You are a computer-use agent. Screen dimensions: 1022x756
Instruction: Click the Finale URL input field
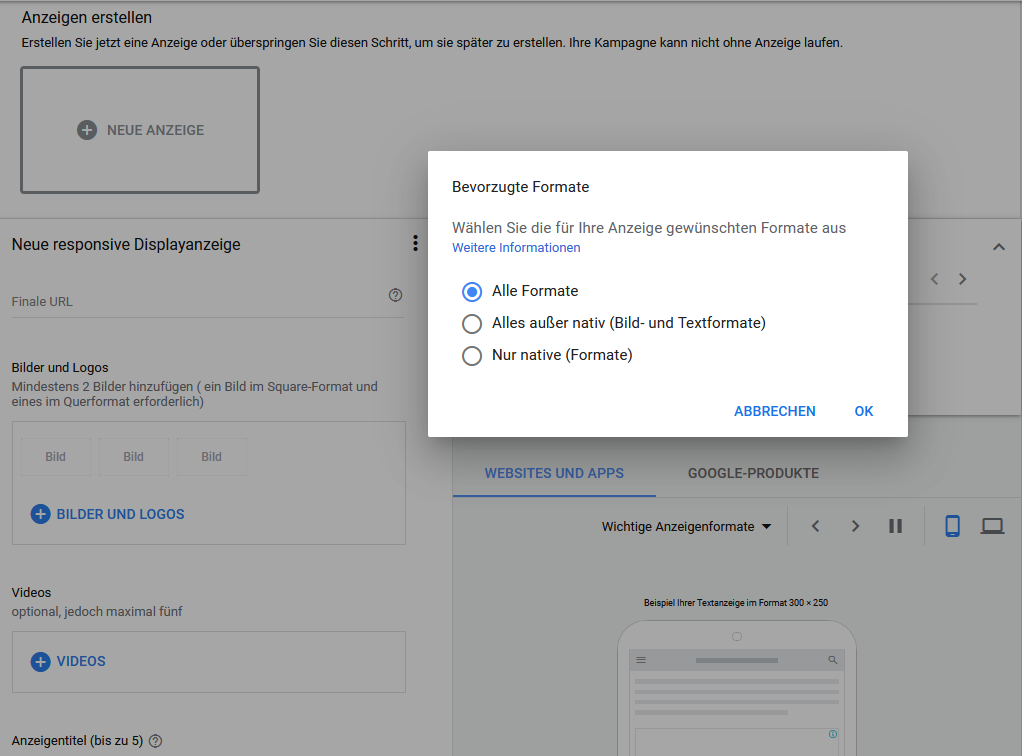195,302
